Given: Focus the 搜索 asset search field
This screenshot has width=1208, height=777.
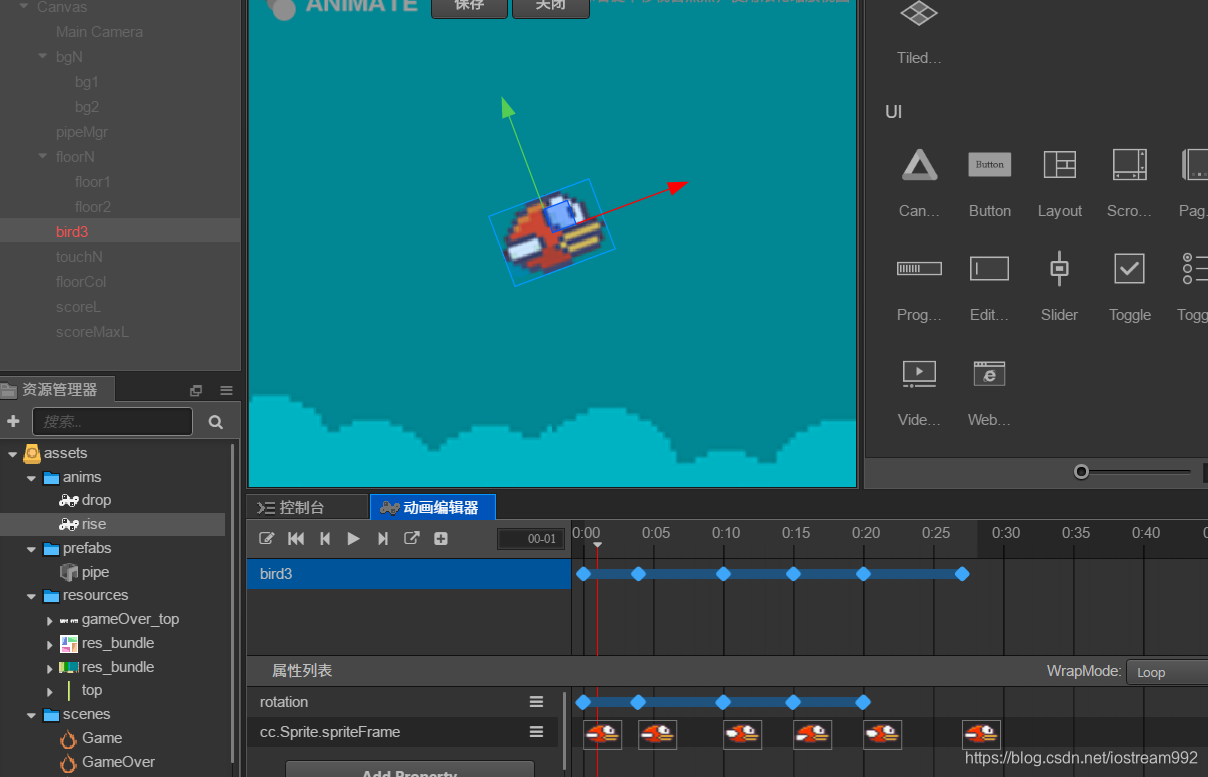Looking at the screenshot, I should click(x=112, y=422).
